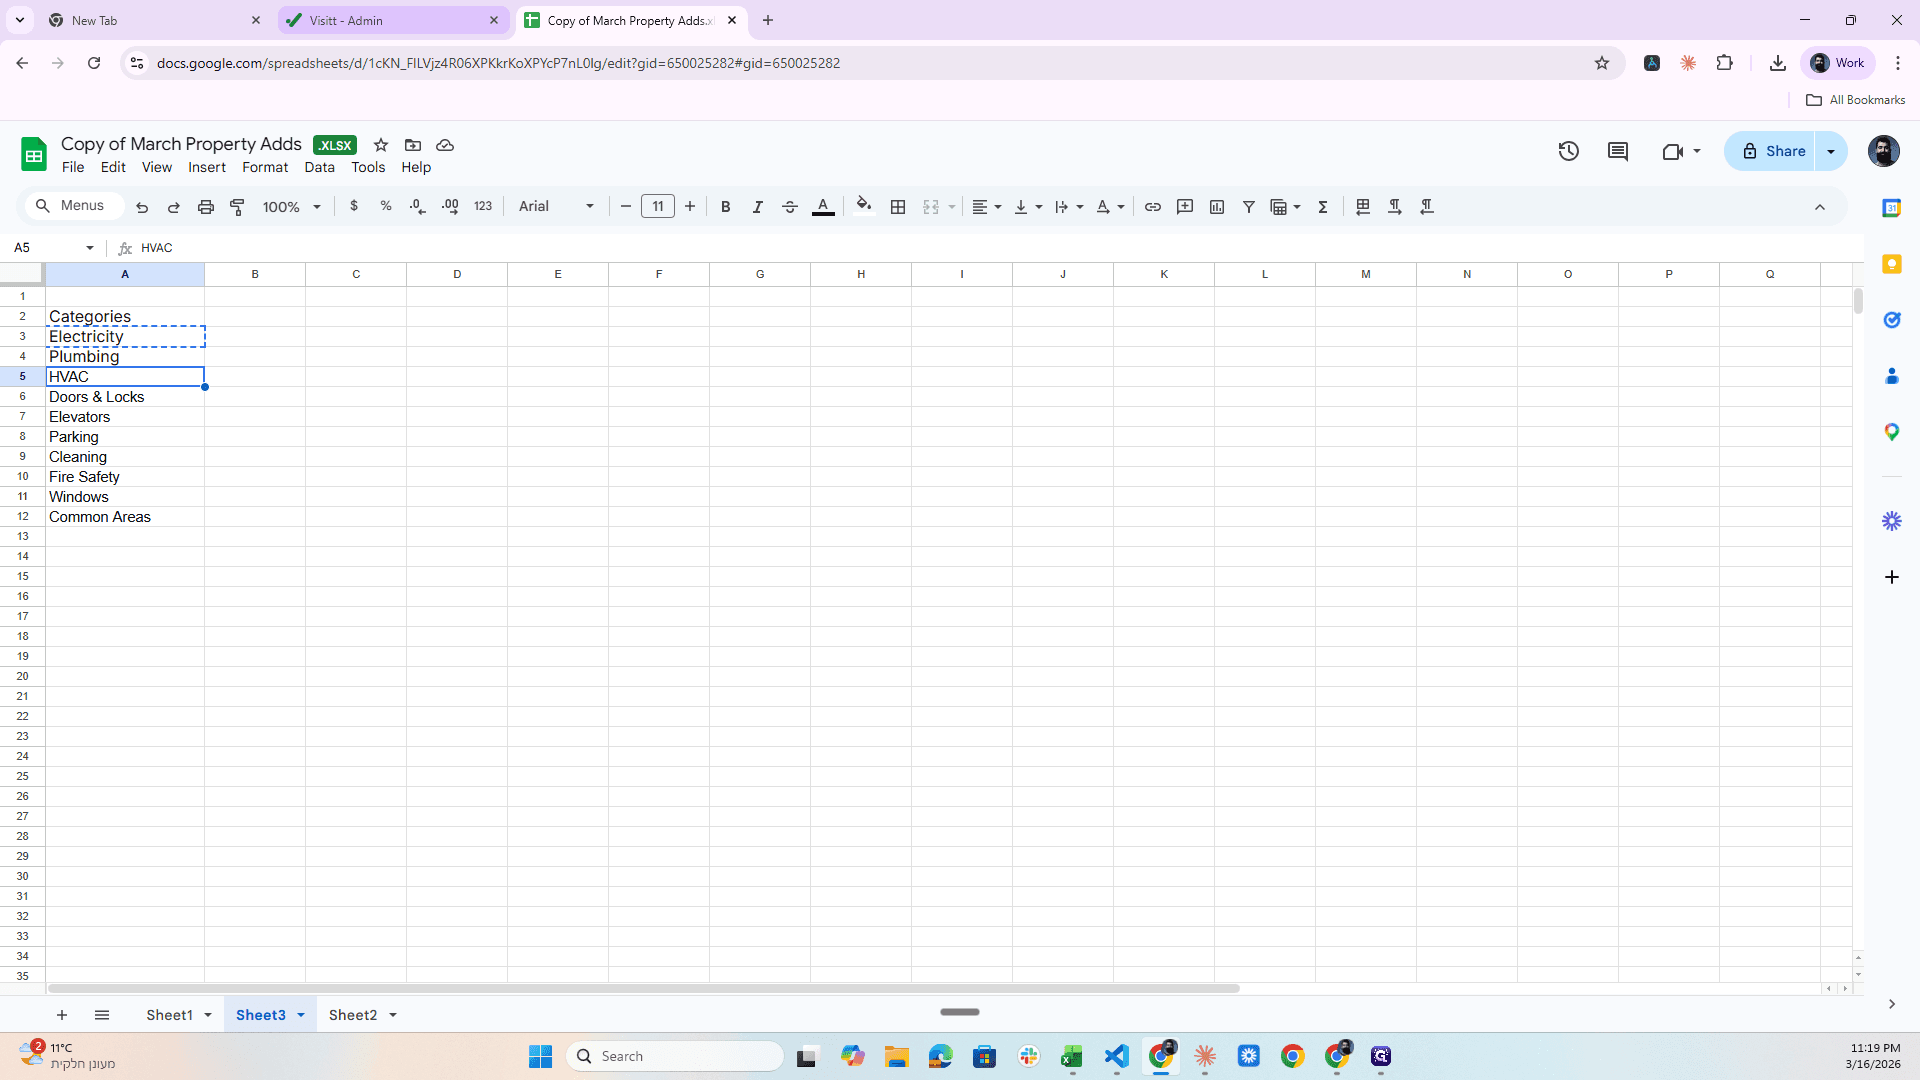
Task: Create a filter icon
Action: click(x=1249, y=207)
